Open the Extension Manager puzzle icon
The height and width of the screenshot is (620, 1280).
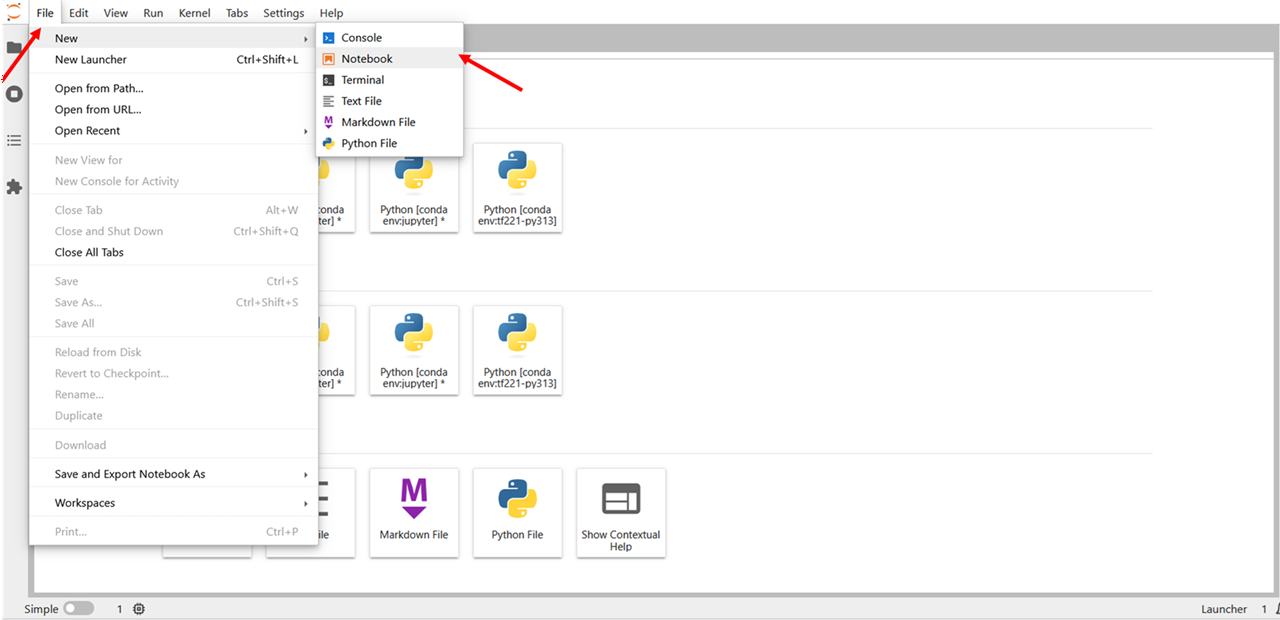coord(14,187)
